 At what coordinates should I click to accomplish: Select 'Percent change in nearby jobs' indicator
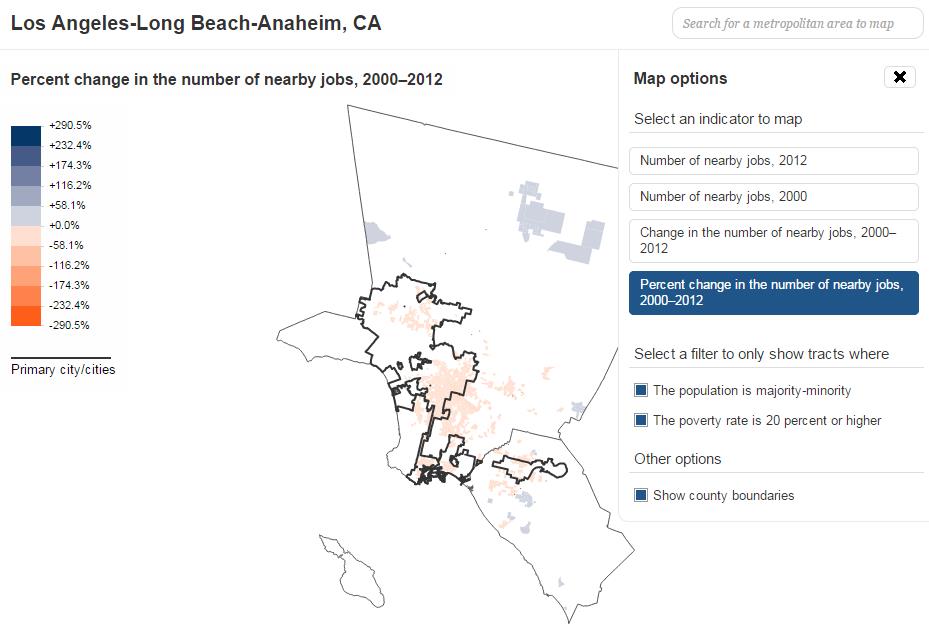(x=773, y=292)
